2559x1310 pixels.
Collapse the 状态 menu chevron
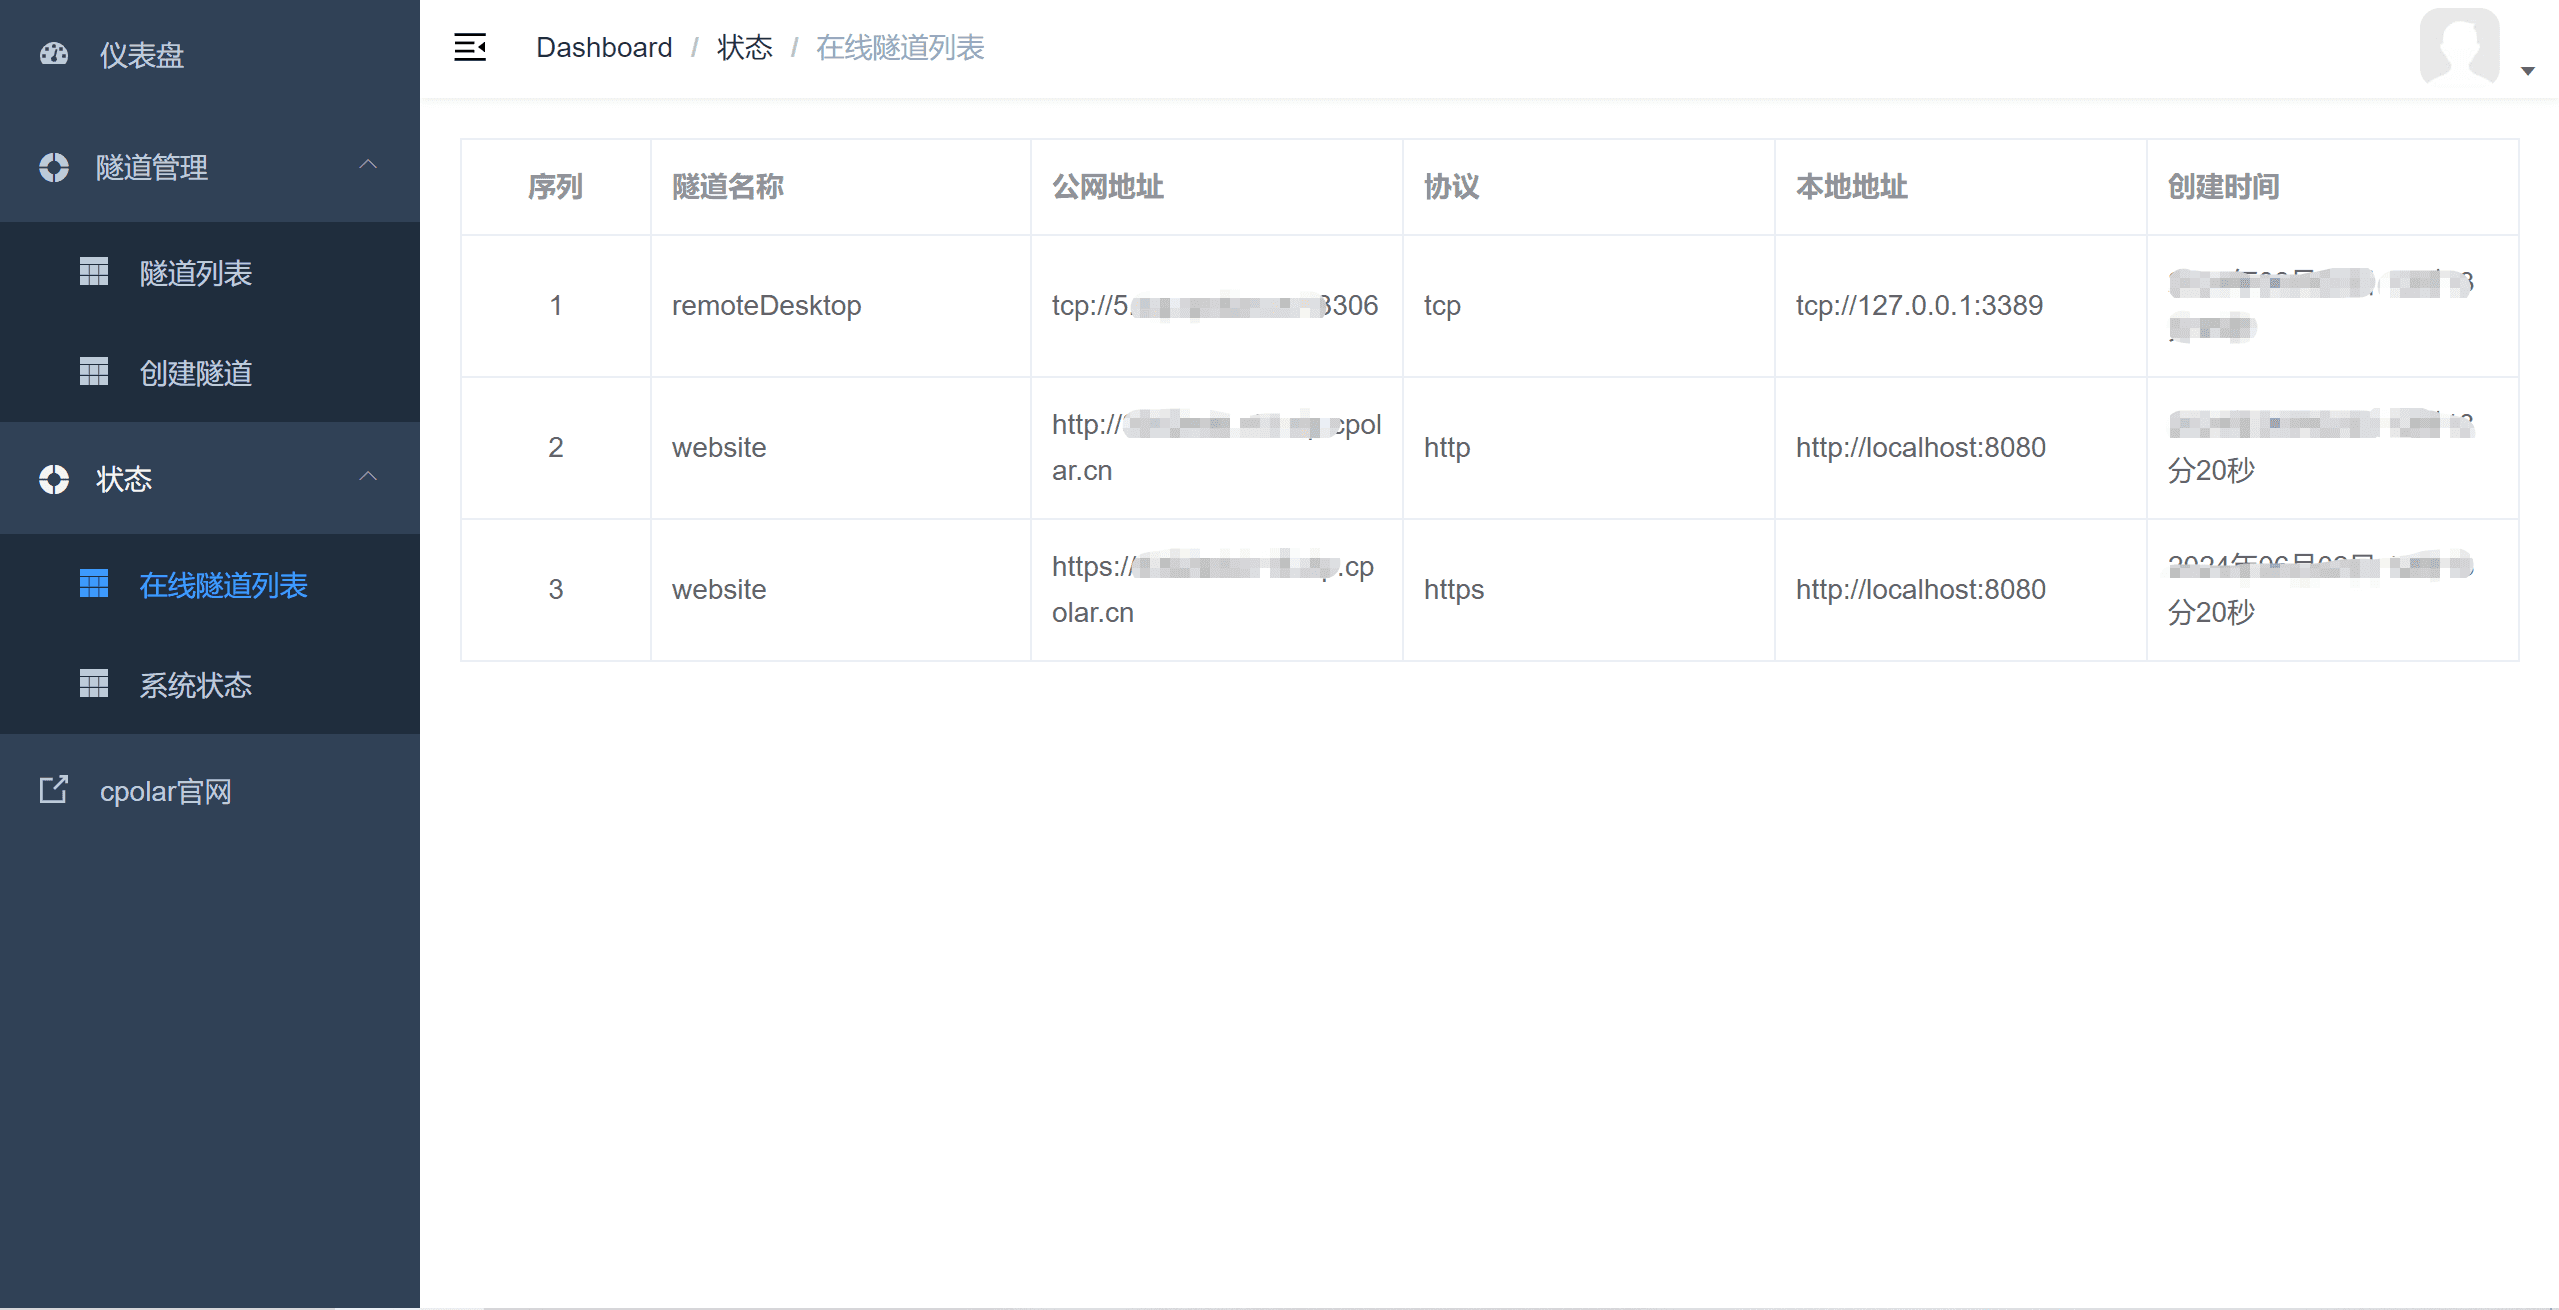click(368, 477)
